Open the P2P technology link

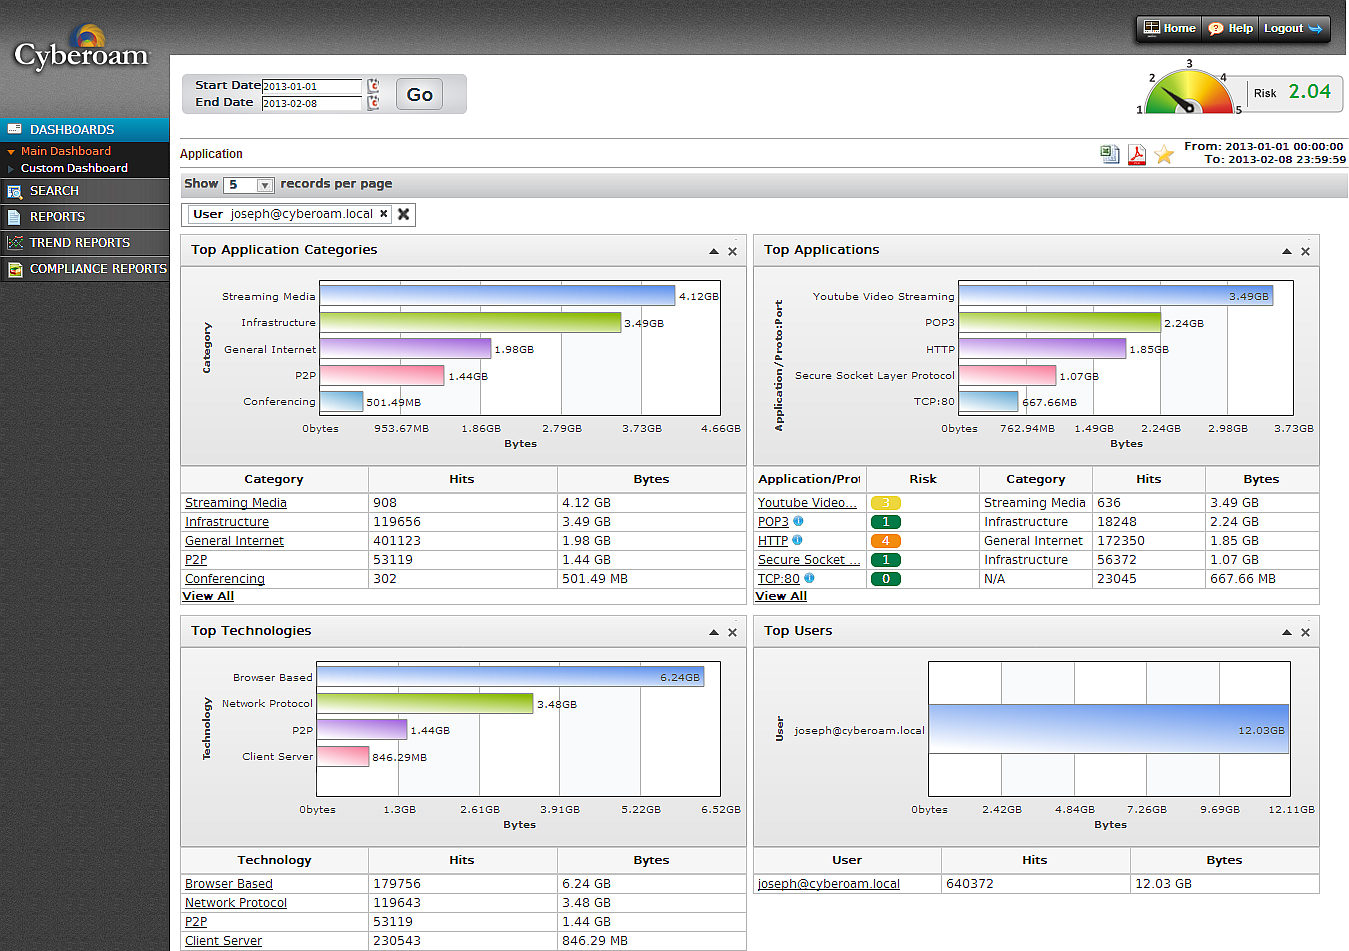[x=196, y=922]
